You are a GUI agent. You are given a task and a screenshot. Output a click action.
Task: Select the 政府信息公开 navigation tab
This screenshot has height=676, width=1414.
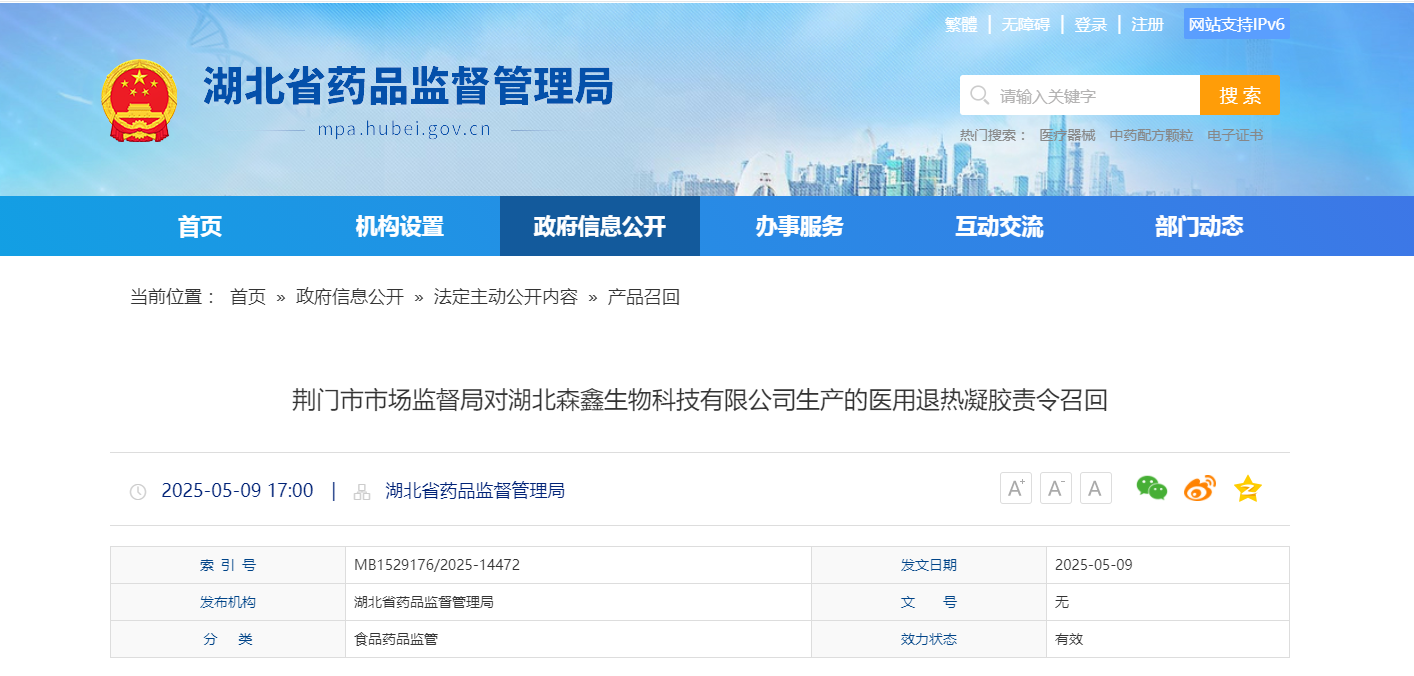(x=600, y=226)
